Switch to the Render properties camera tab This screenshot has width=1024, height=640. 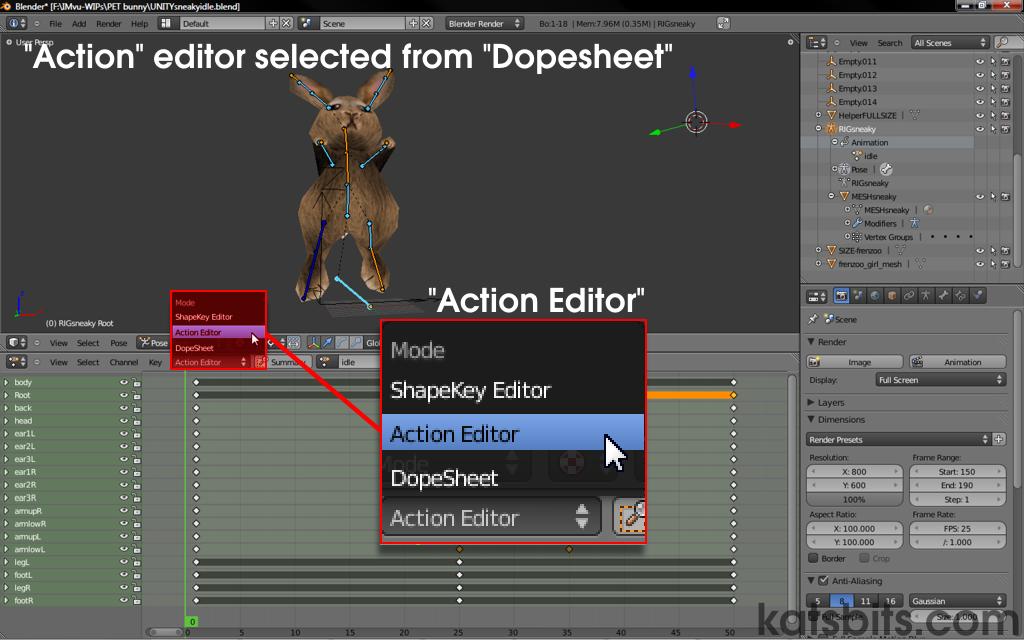(x=841, y=296)
